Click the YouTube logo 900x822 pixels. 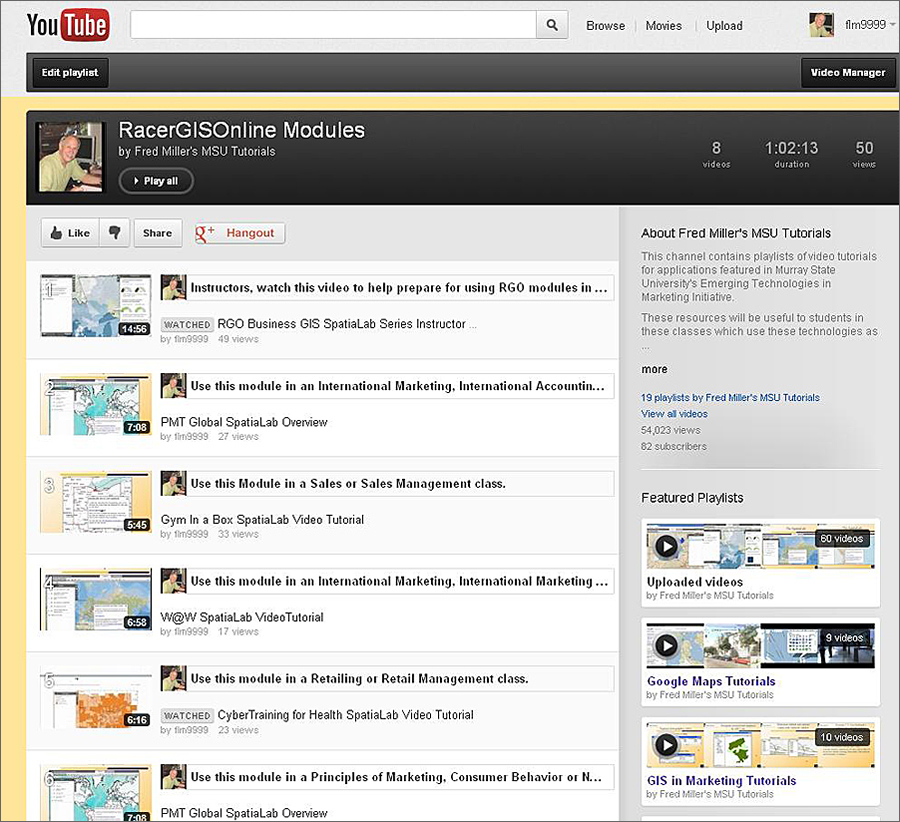pyautogui.click(x=68, y=25)
